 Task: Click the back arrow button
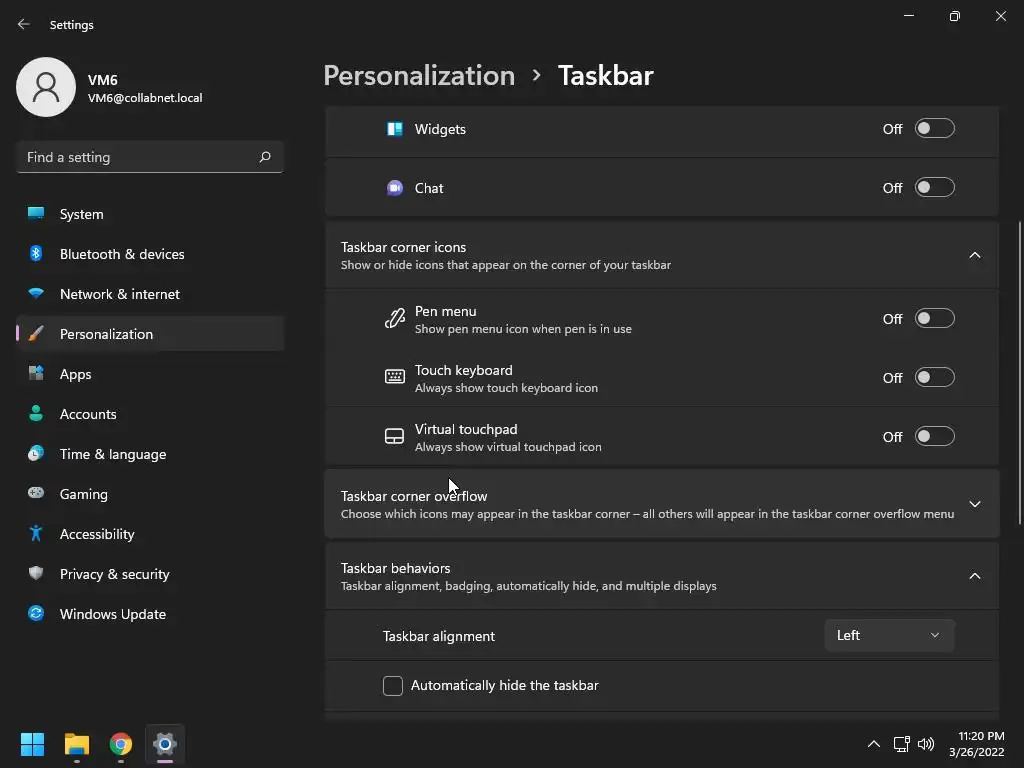(x=24, y=25)
